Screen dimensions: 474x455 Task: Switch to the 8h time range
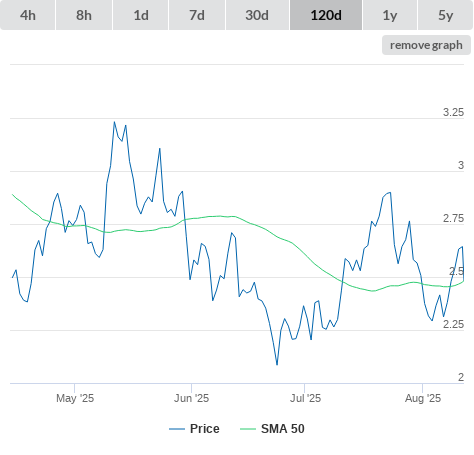point(84,15)
